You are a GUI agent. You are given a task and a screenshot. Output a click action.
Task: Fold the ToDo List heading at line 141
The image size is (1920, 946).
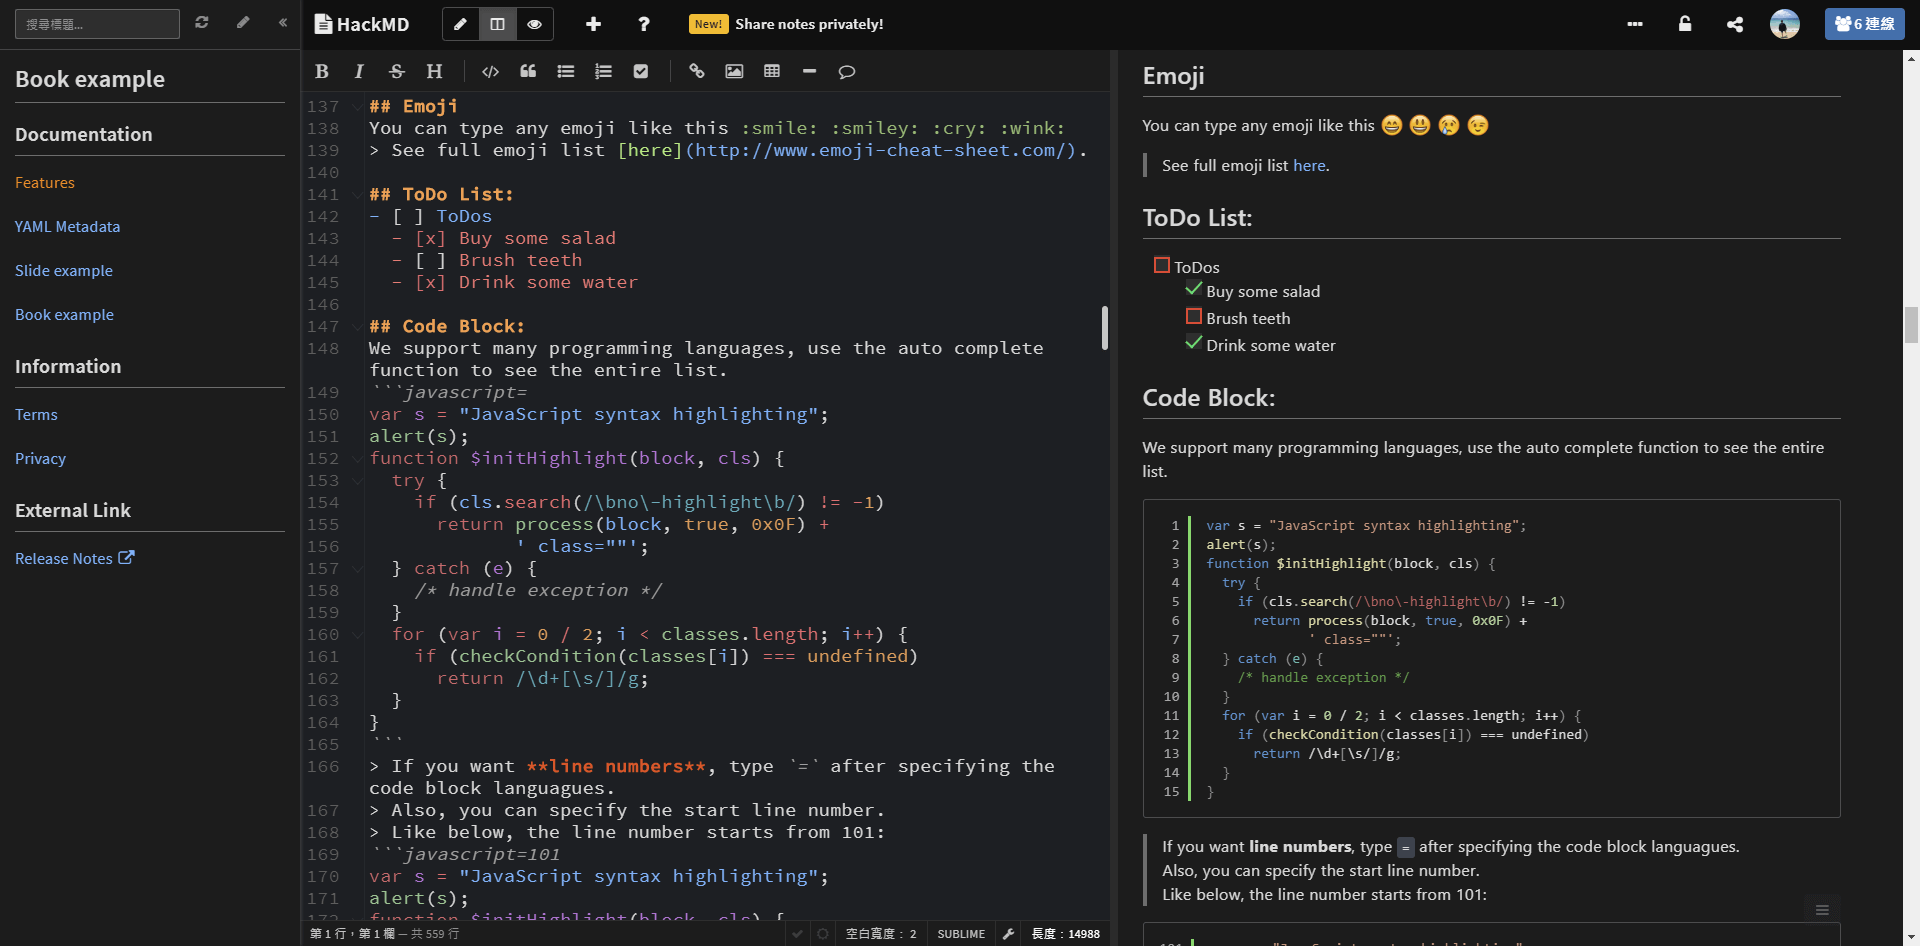[357, 195]
